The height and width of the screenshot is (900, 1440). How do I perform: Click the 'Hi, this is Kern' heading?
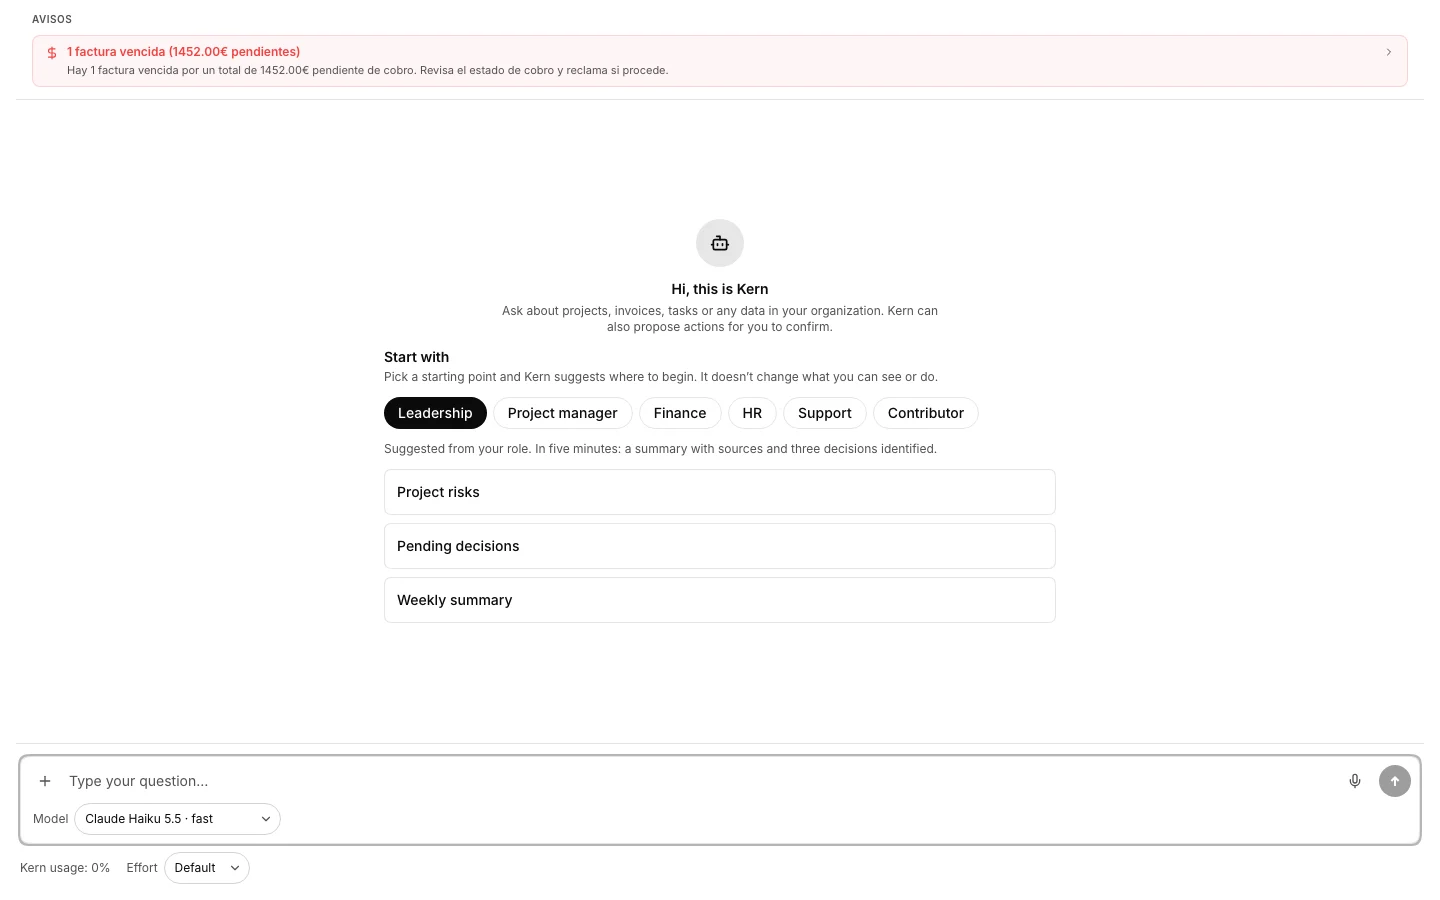pos(720,289)
